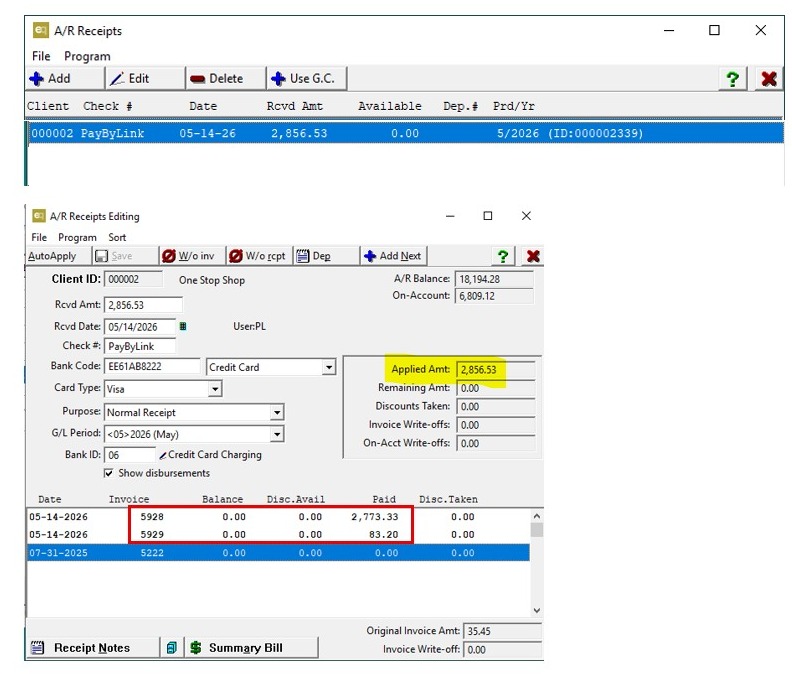Click scroll up arrow in invoice list

coord(536,516)
